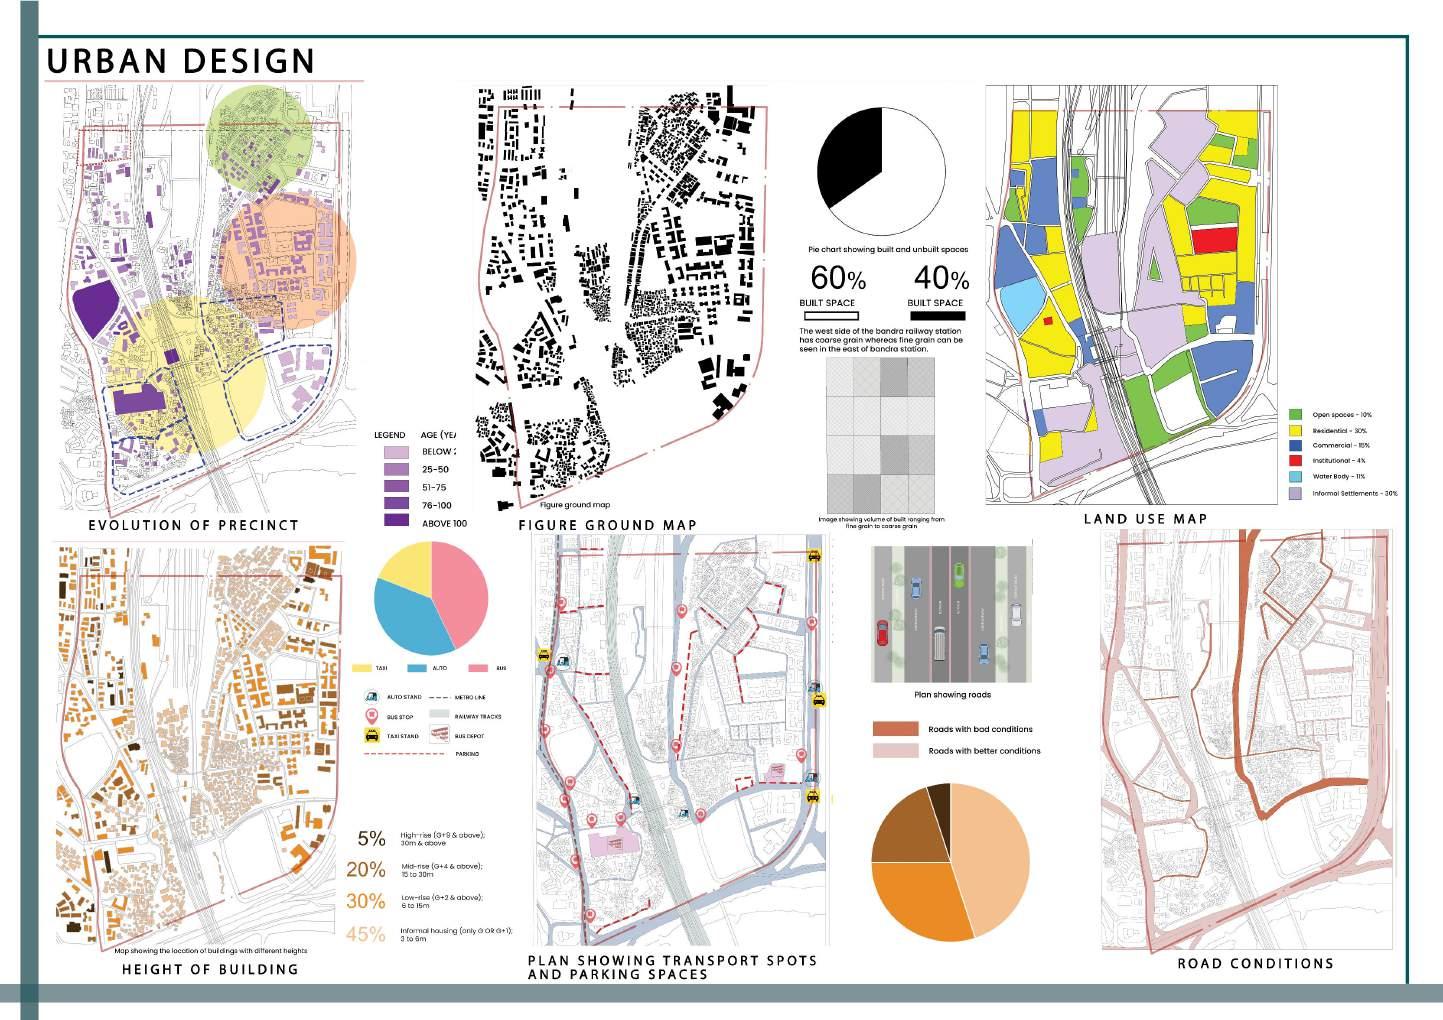Click the green car in road plan

point(958,576)
